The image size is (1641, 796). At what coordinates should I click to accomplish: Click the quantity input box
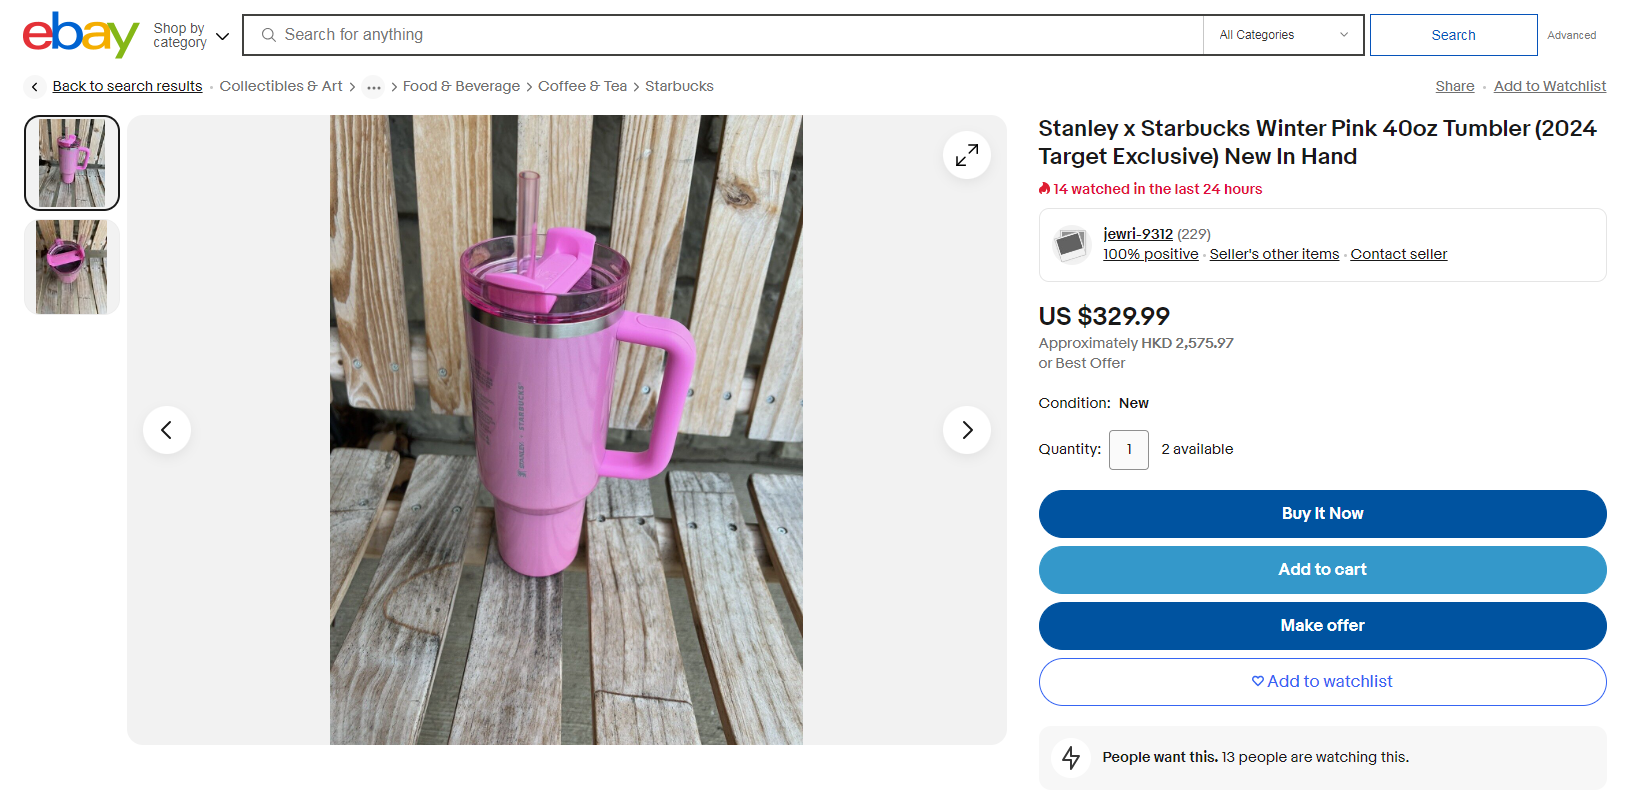(x=1129, y=450)
